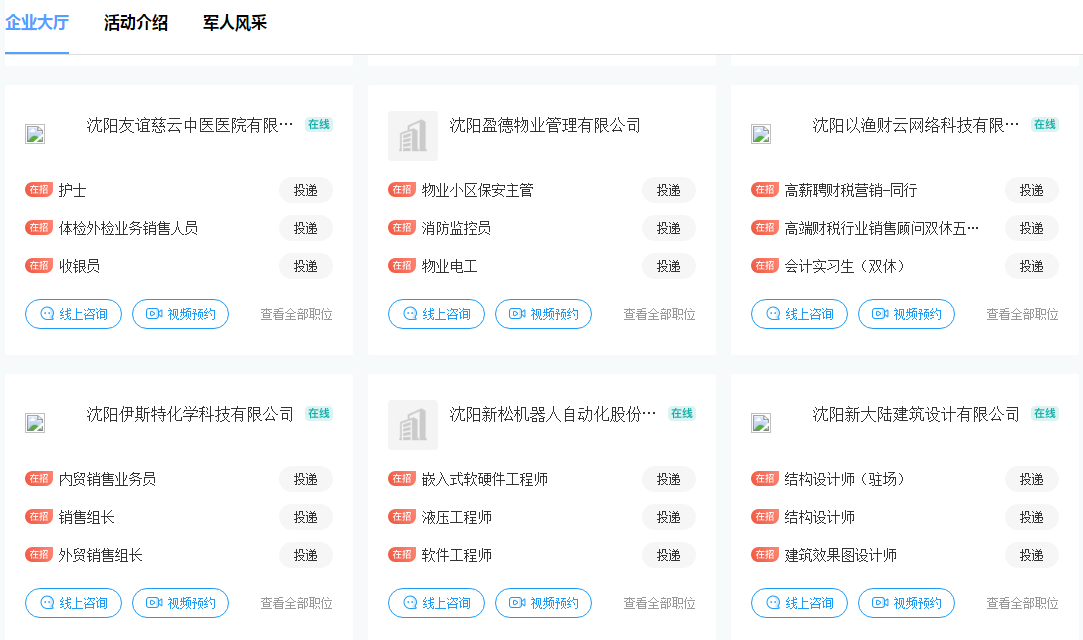Screen dimensions: 1083x640
Task: Open the 活动介绍 tab
Action: pos(136,23)
